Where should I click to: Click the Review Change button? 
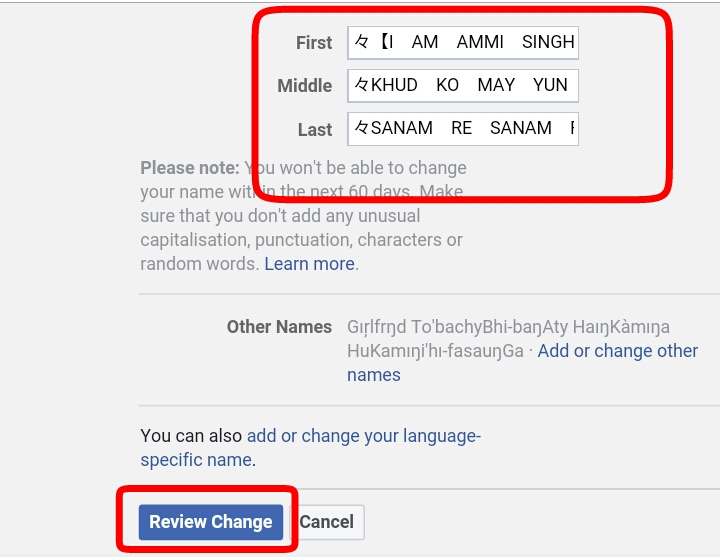pyautogui.click(x=211, y=522)
